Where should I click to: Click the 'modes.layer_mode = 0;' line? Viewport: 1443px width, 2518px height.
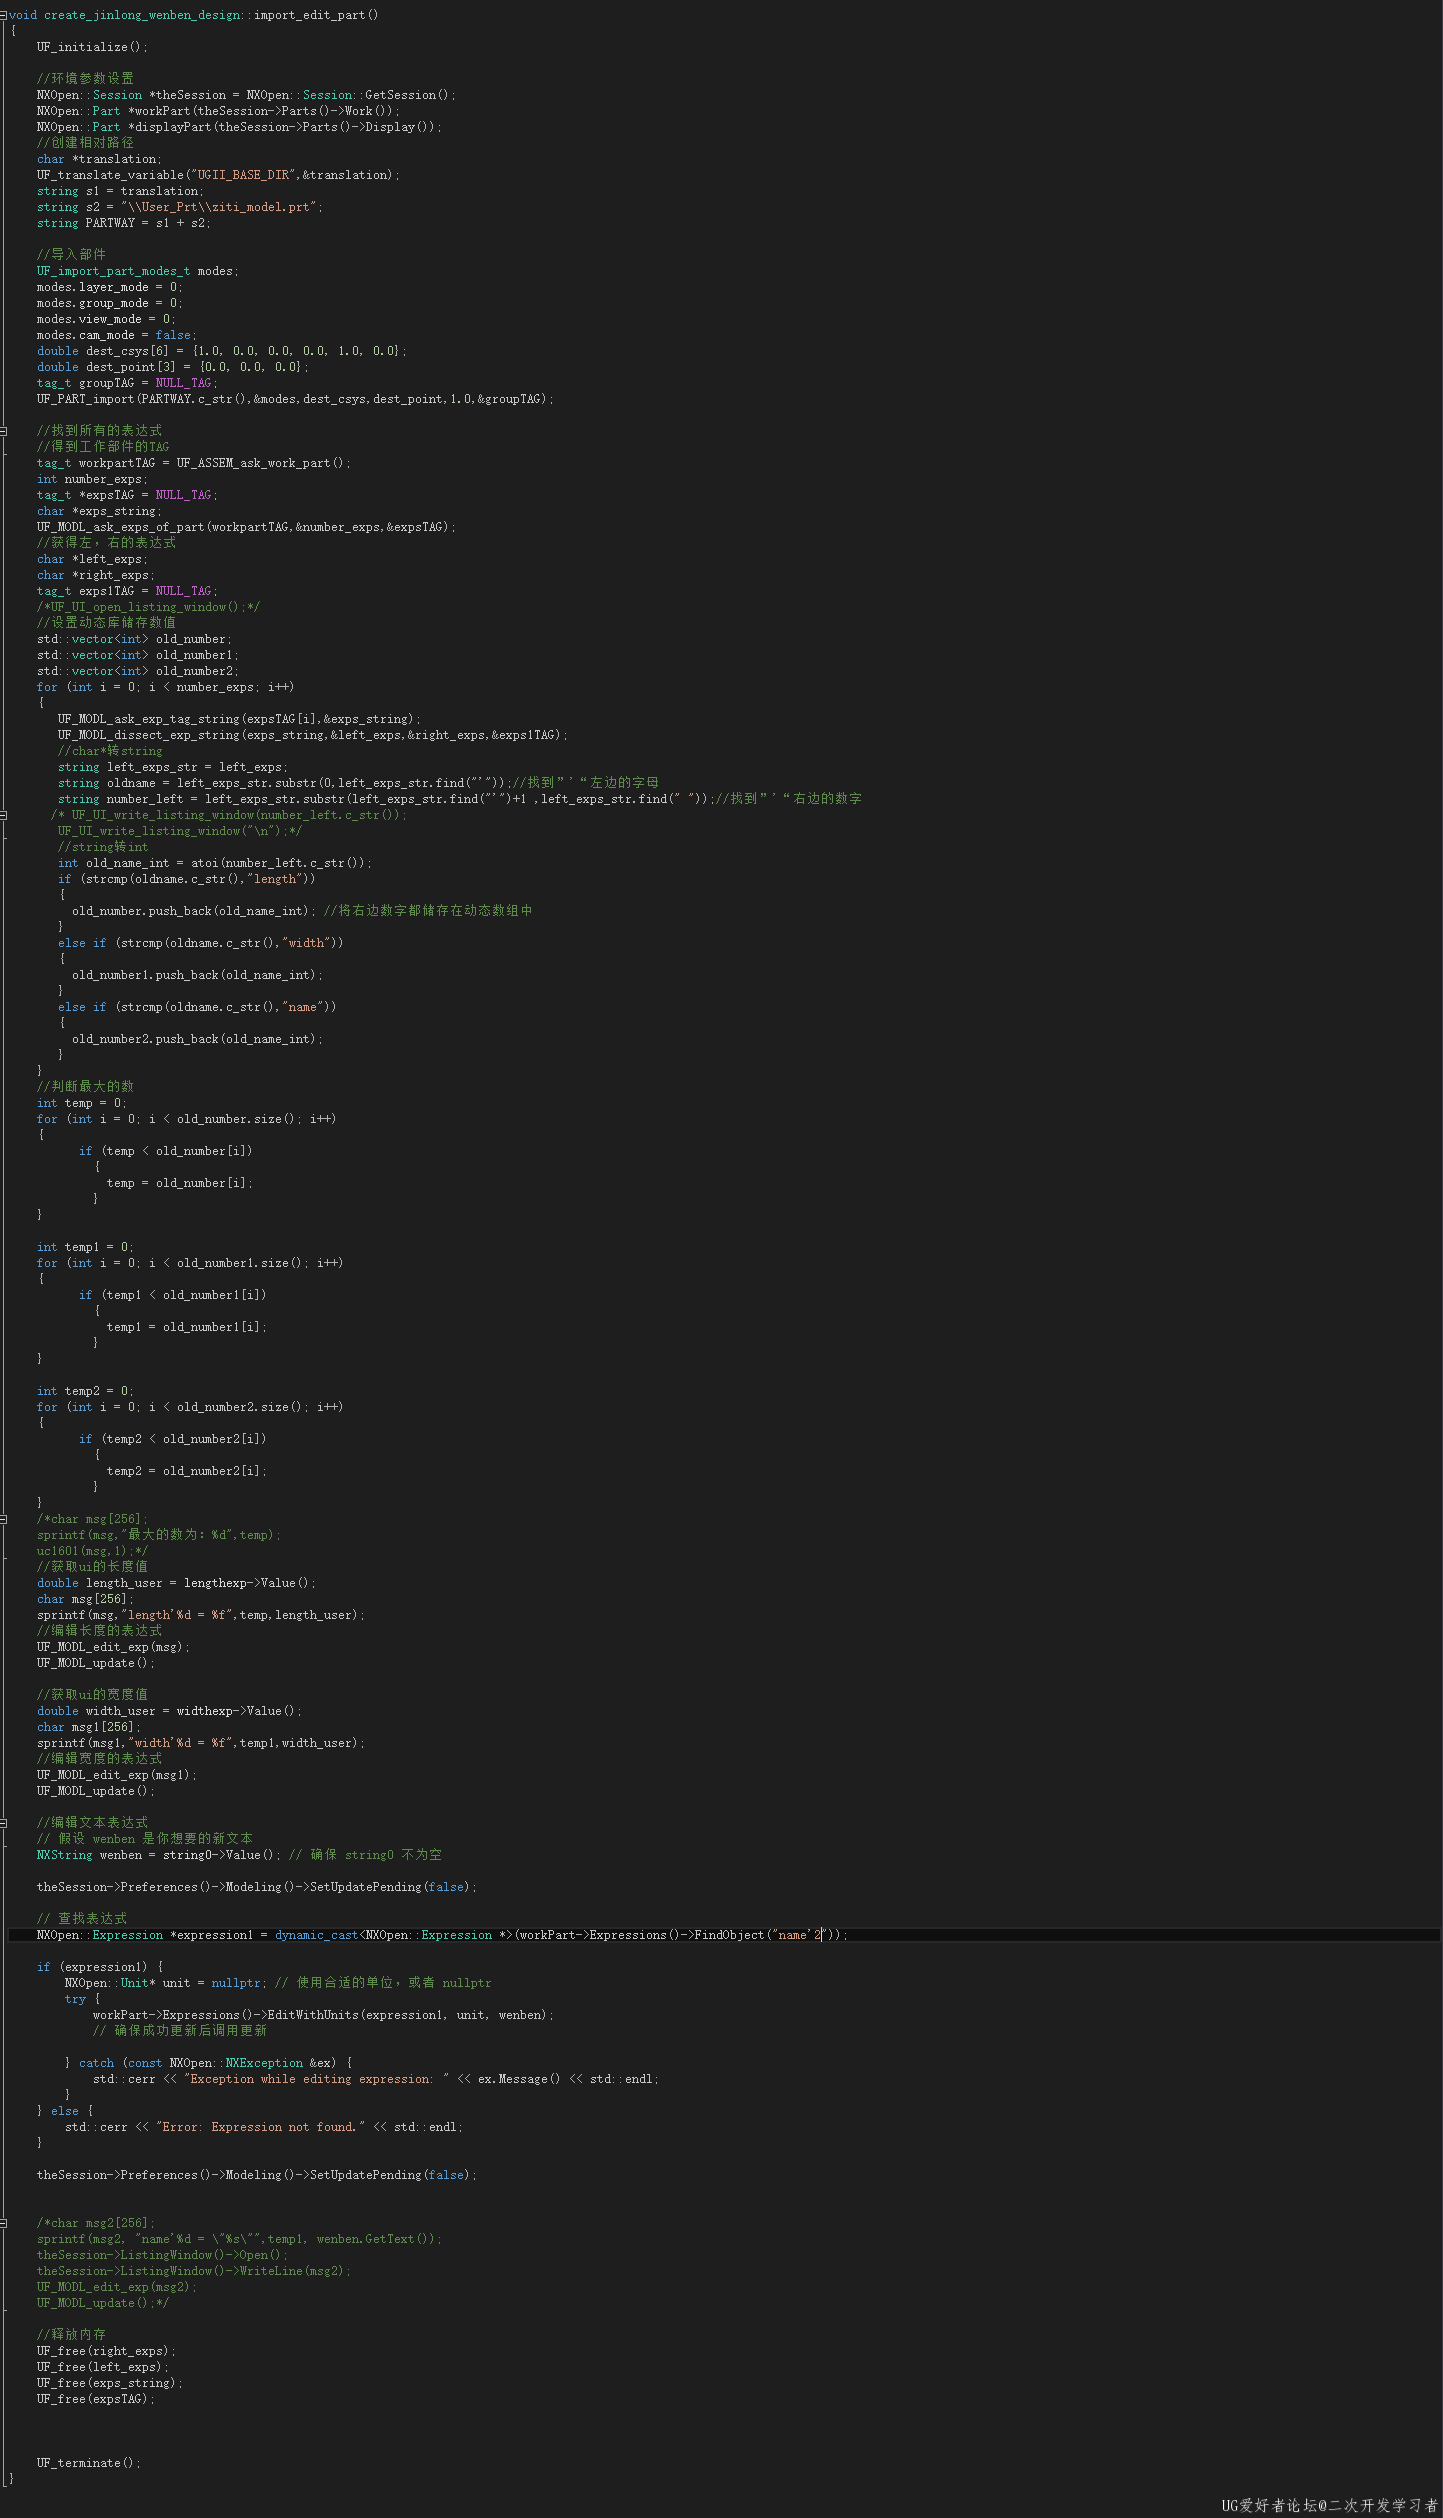click(x=110, y=287)
